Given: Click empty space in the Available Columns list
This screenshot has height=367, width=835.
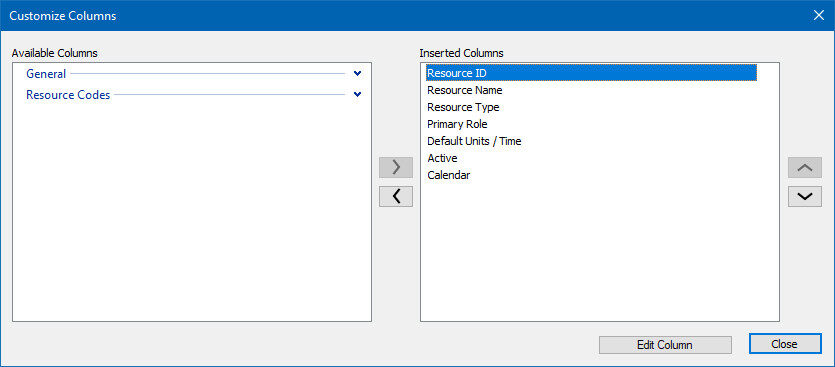Looking at the screenshot, I should [x=192, y=213].
